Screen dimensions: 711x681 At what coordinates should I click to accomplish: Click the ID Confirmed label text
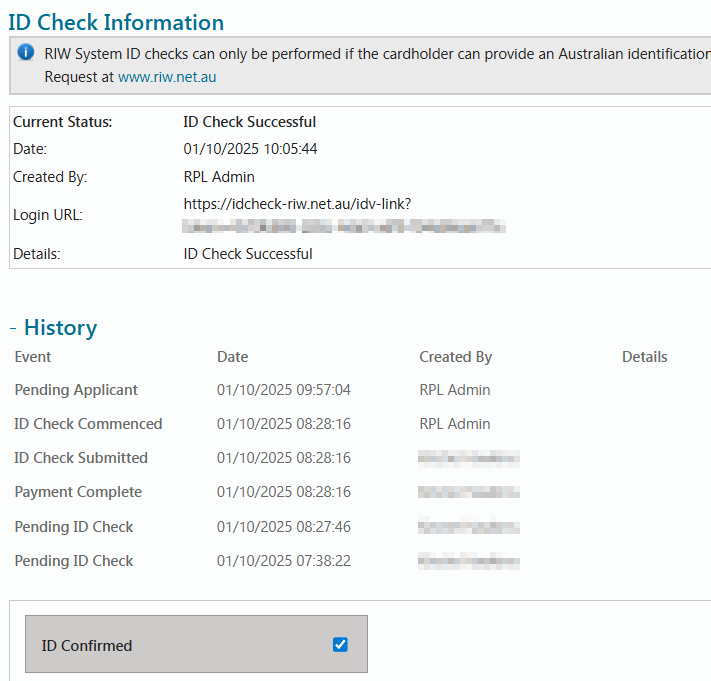click(87, 646)
